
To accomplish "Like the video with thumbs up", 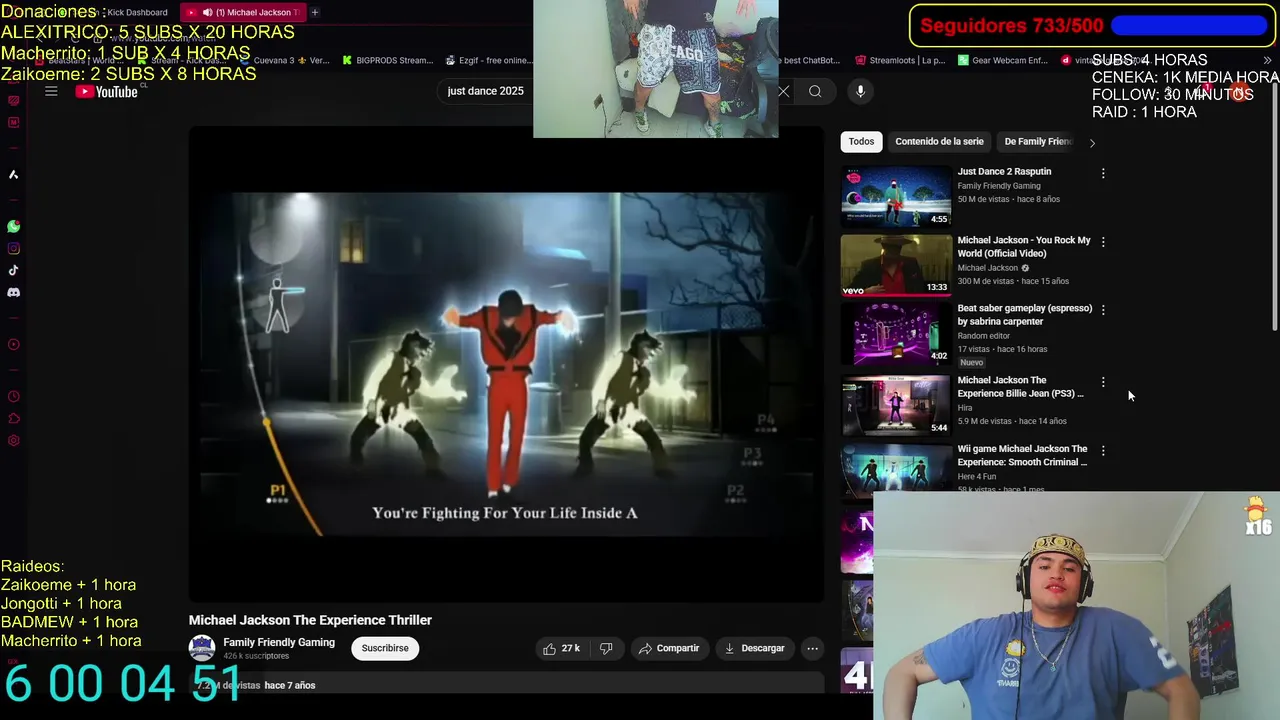I will [x=561, y=648].
